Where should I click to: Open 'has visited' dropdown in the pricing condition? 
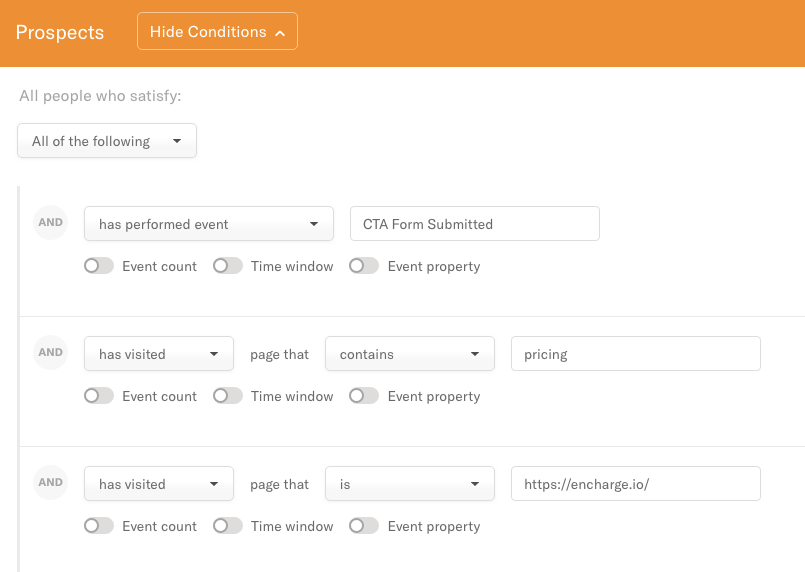[159, 354]
